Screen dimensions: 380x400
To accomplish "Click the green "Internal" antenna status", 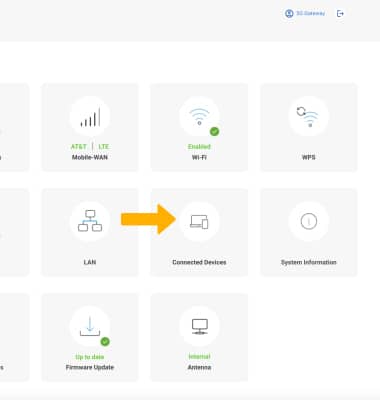I will [199, 357].
